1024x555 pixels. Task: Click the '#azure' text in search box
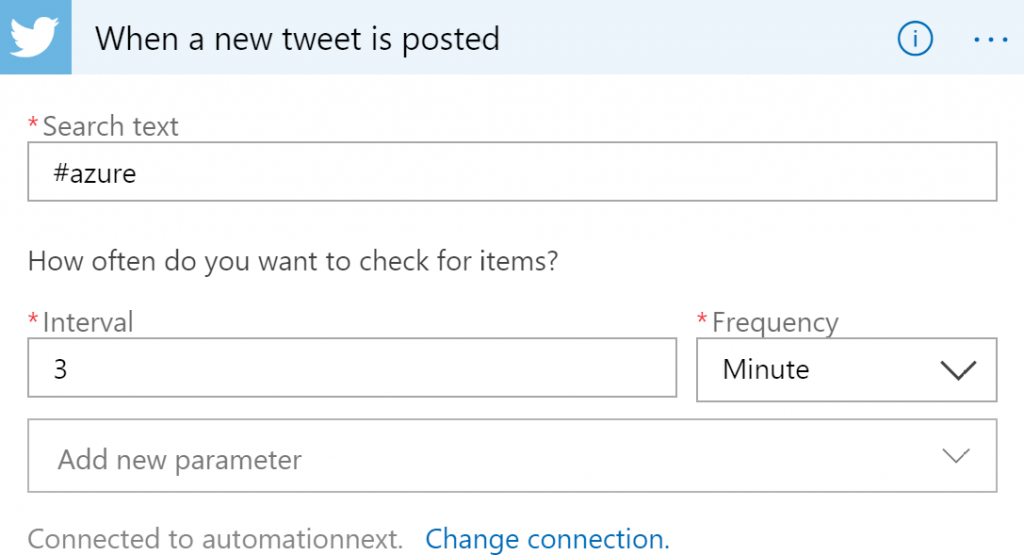(x=95, y=173)
